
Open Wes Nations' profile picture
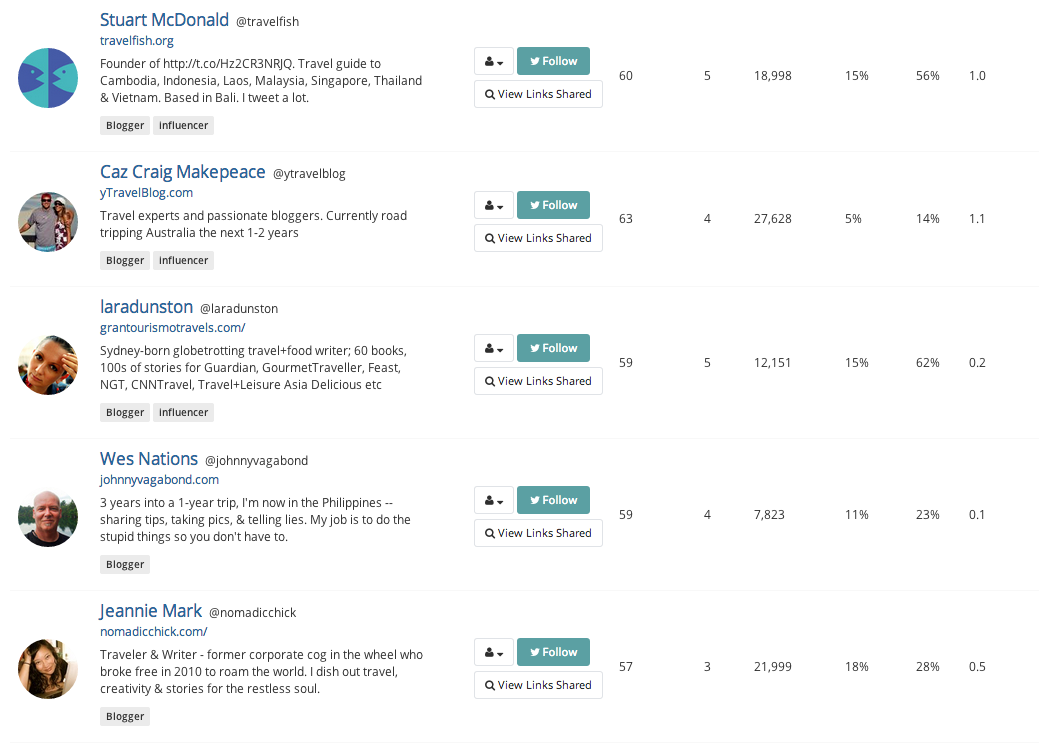(48, 517)
